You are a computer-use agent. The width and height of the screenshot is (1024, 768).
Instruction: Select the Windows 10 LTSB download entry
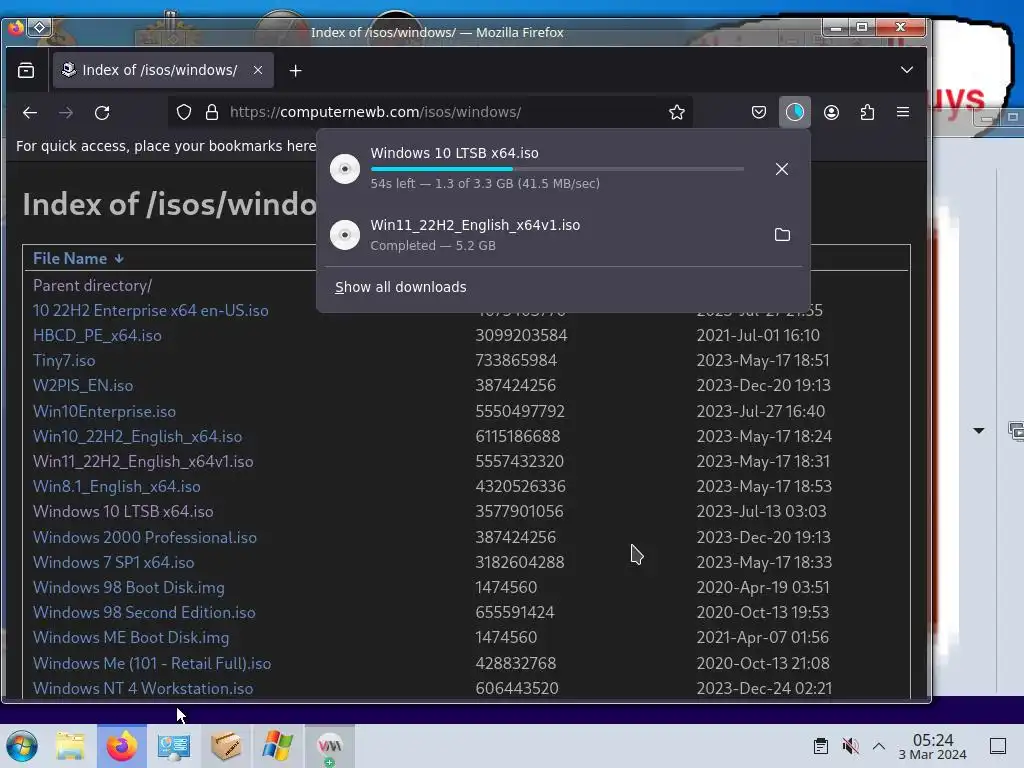[563, 168]
